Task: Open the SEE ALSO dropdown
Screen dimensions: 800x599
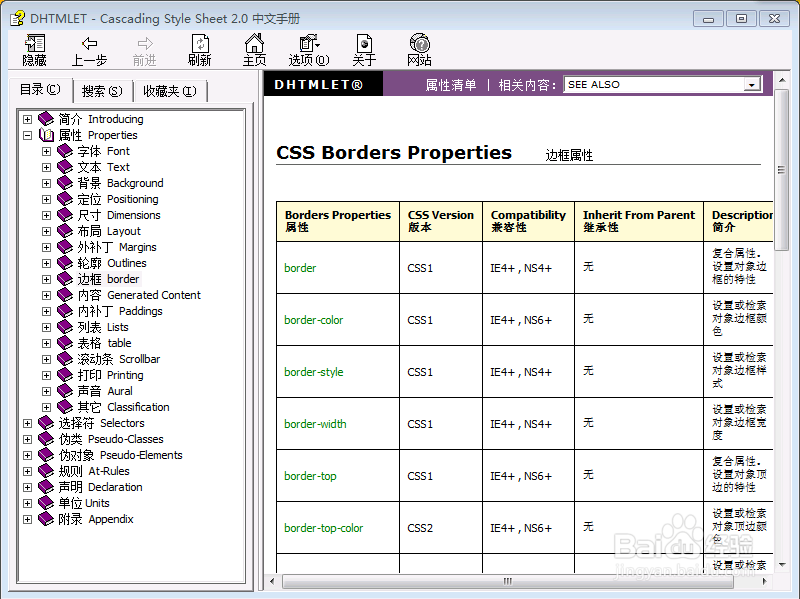Action: (x=750, y=85)
